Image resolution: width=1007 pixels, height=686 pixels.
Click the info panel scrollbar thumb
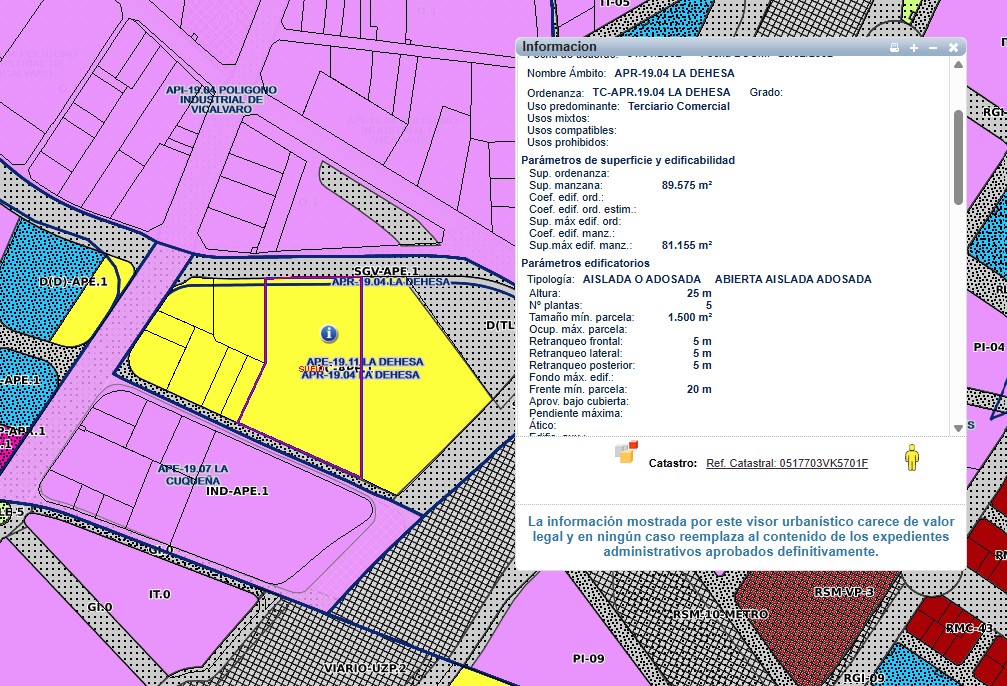pos(958,155)
